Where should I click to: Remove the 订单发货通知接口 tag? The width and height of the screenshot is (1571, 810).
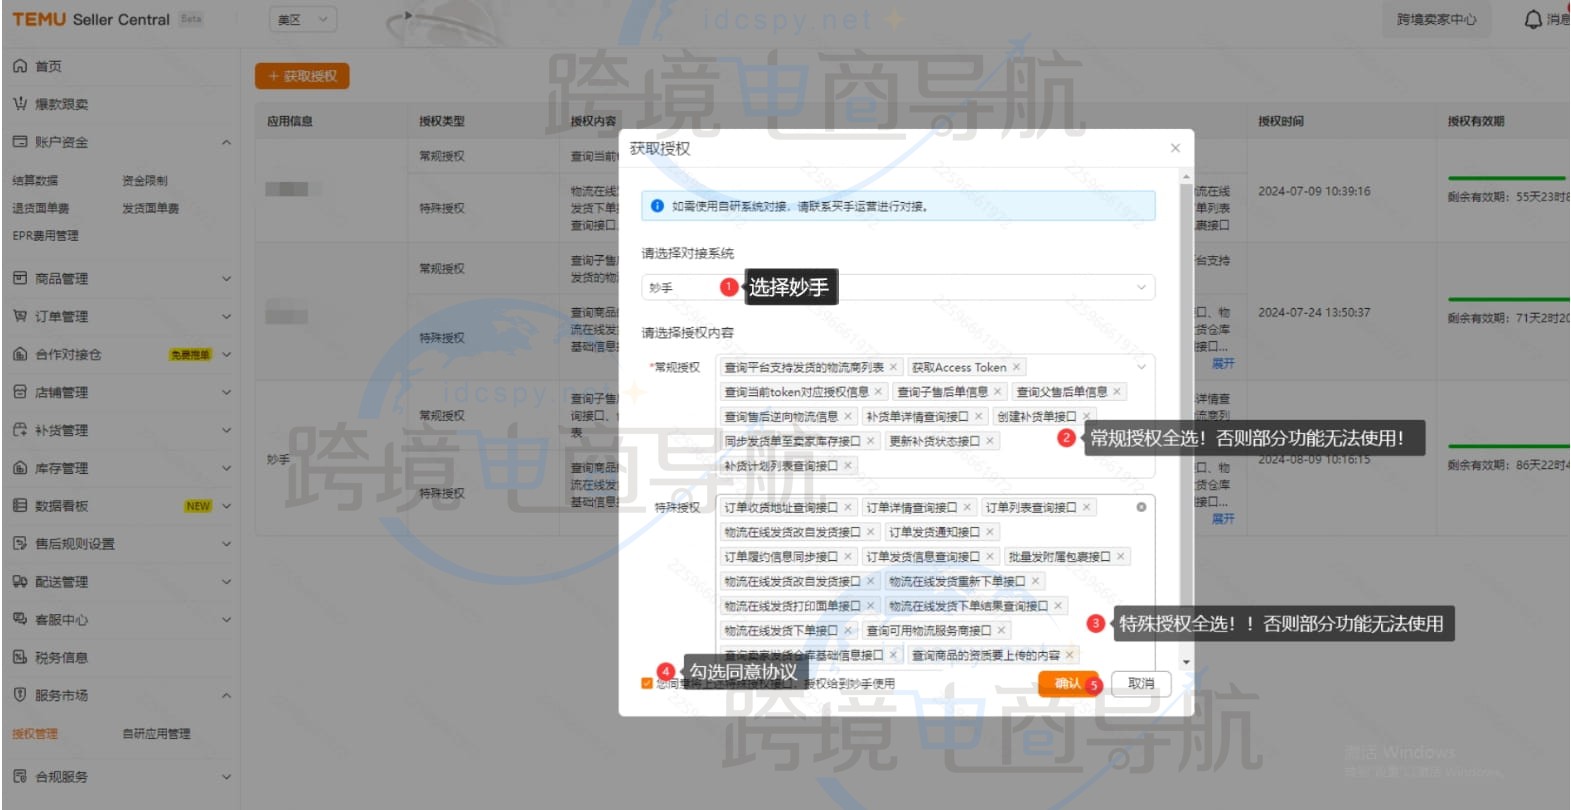pyautogui.click(x=990, y=532)
